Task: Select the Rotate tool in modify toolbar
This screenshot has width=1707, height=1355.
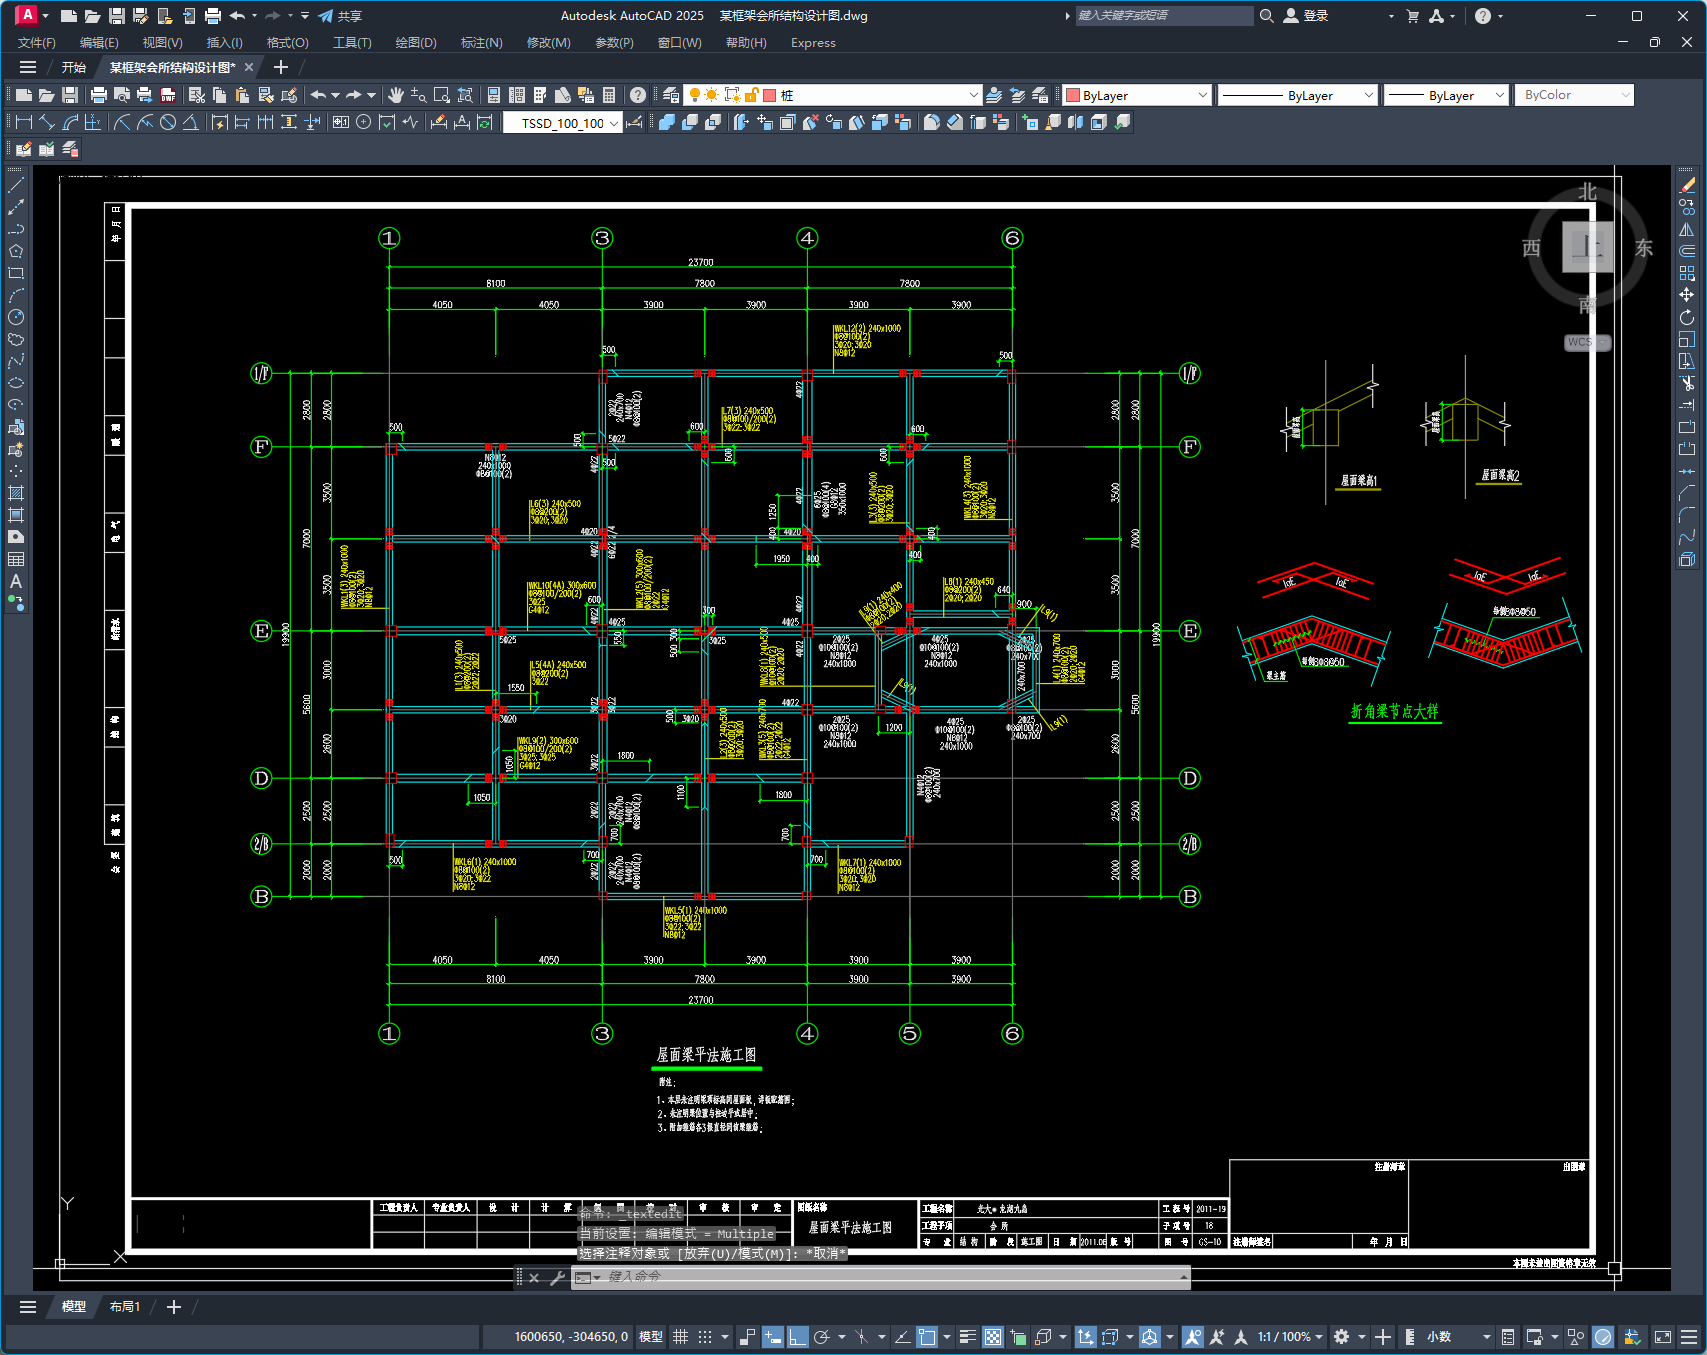Action: (x=1687, y=317)
